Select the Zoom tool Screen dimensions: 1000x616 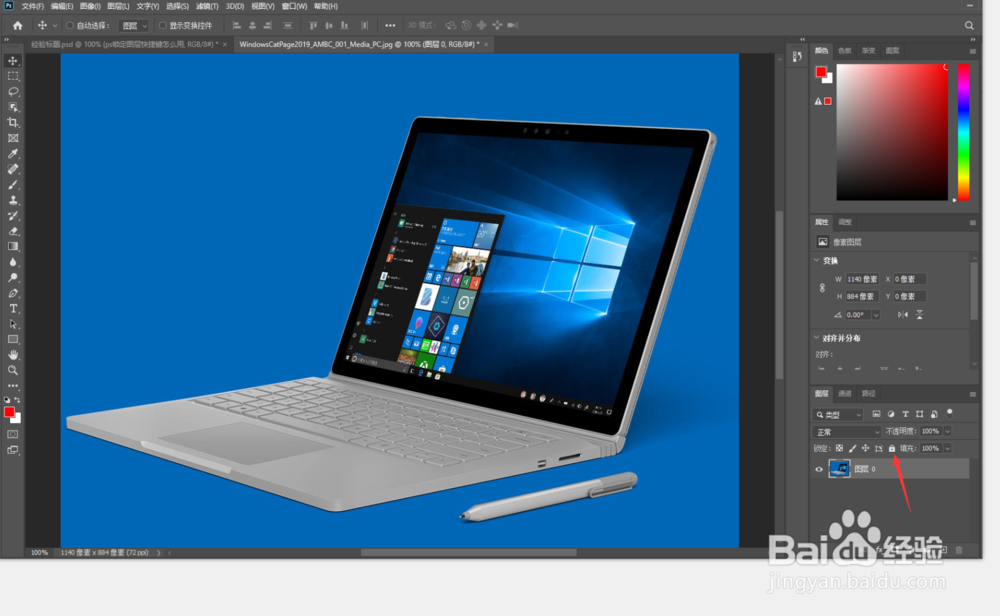(x=13, y=370)
